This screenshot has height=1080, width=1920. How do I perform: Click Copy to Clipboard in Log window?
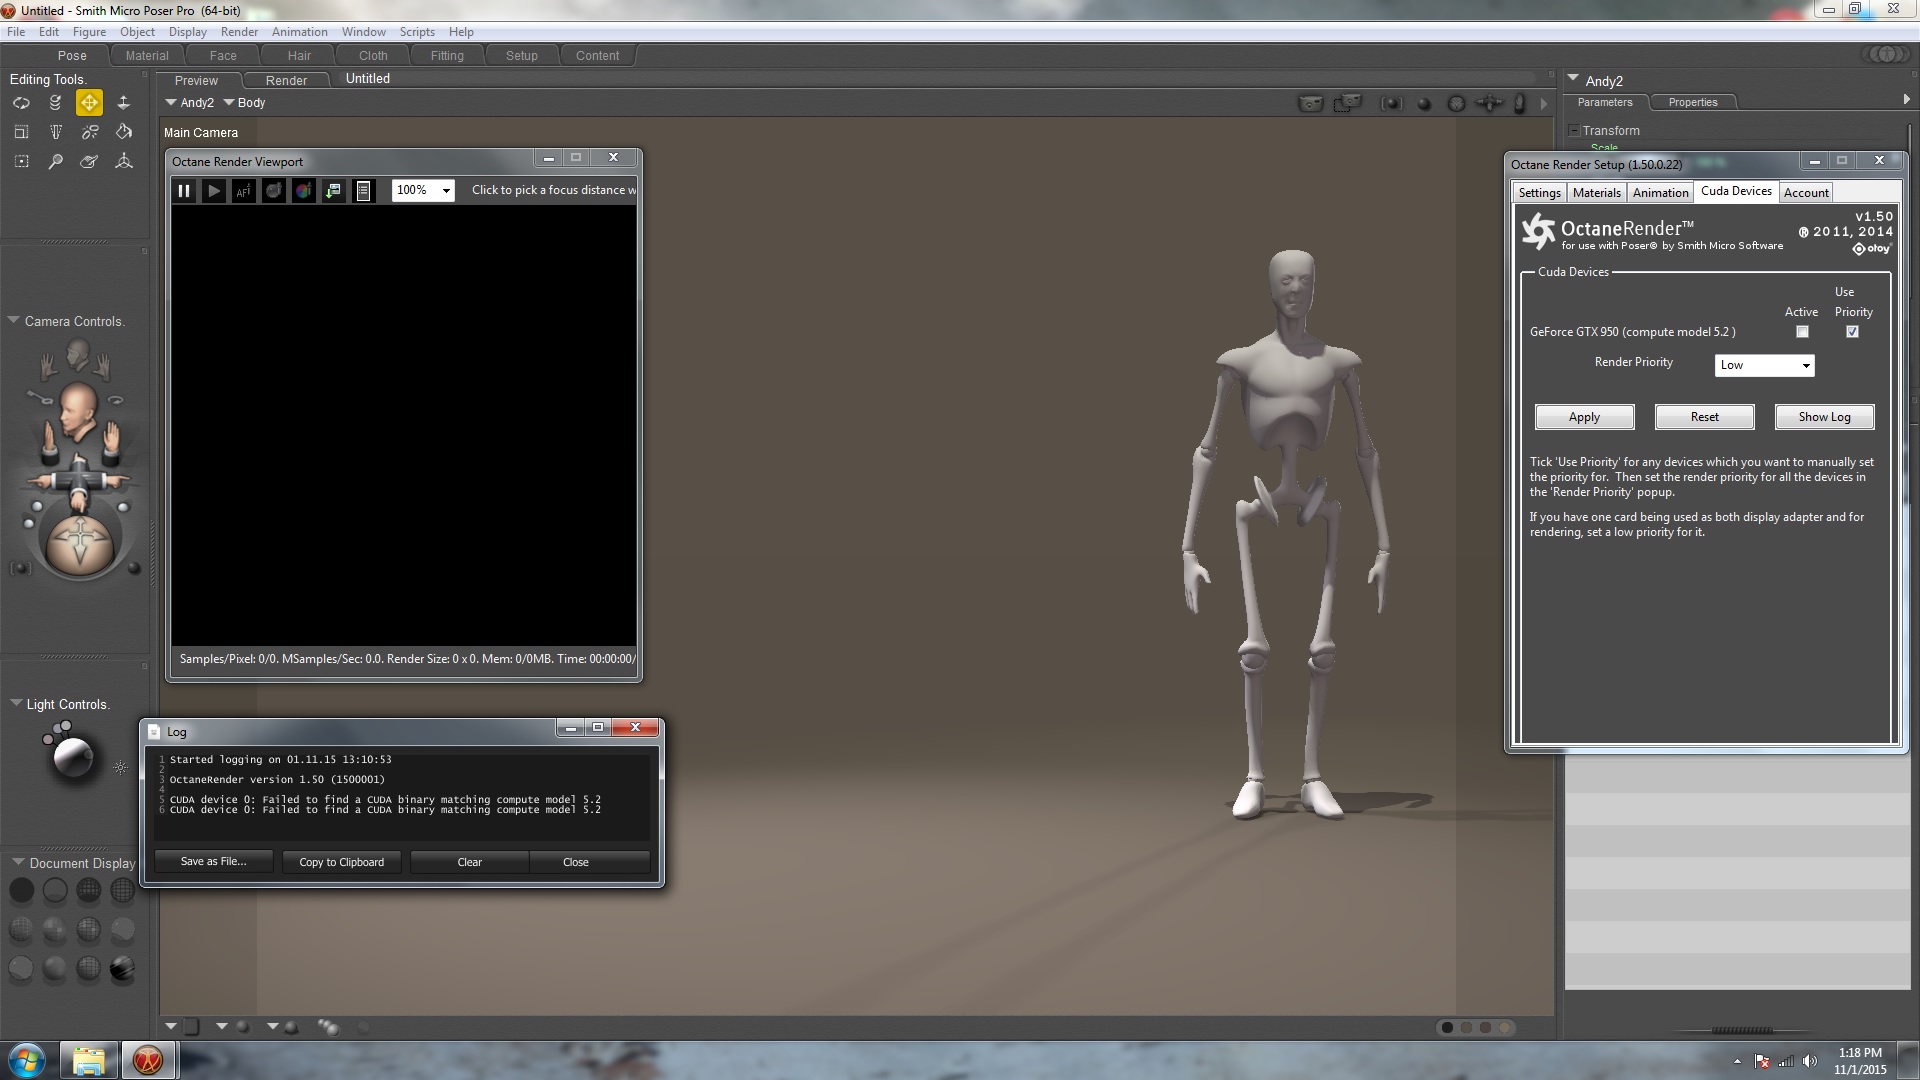(341, 862)
